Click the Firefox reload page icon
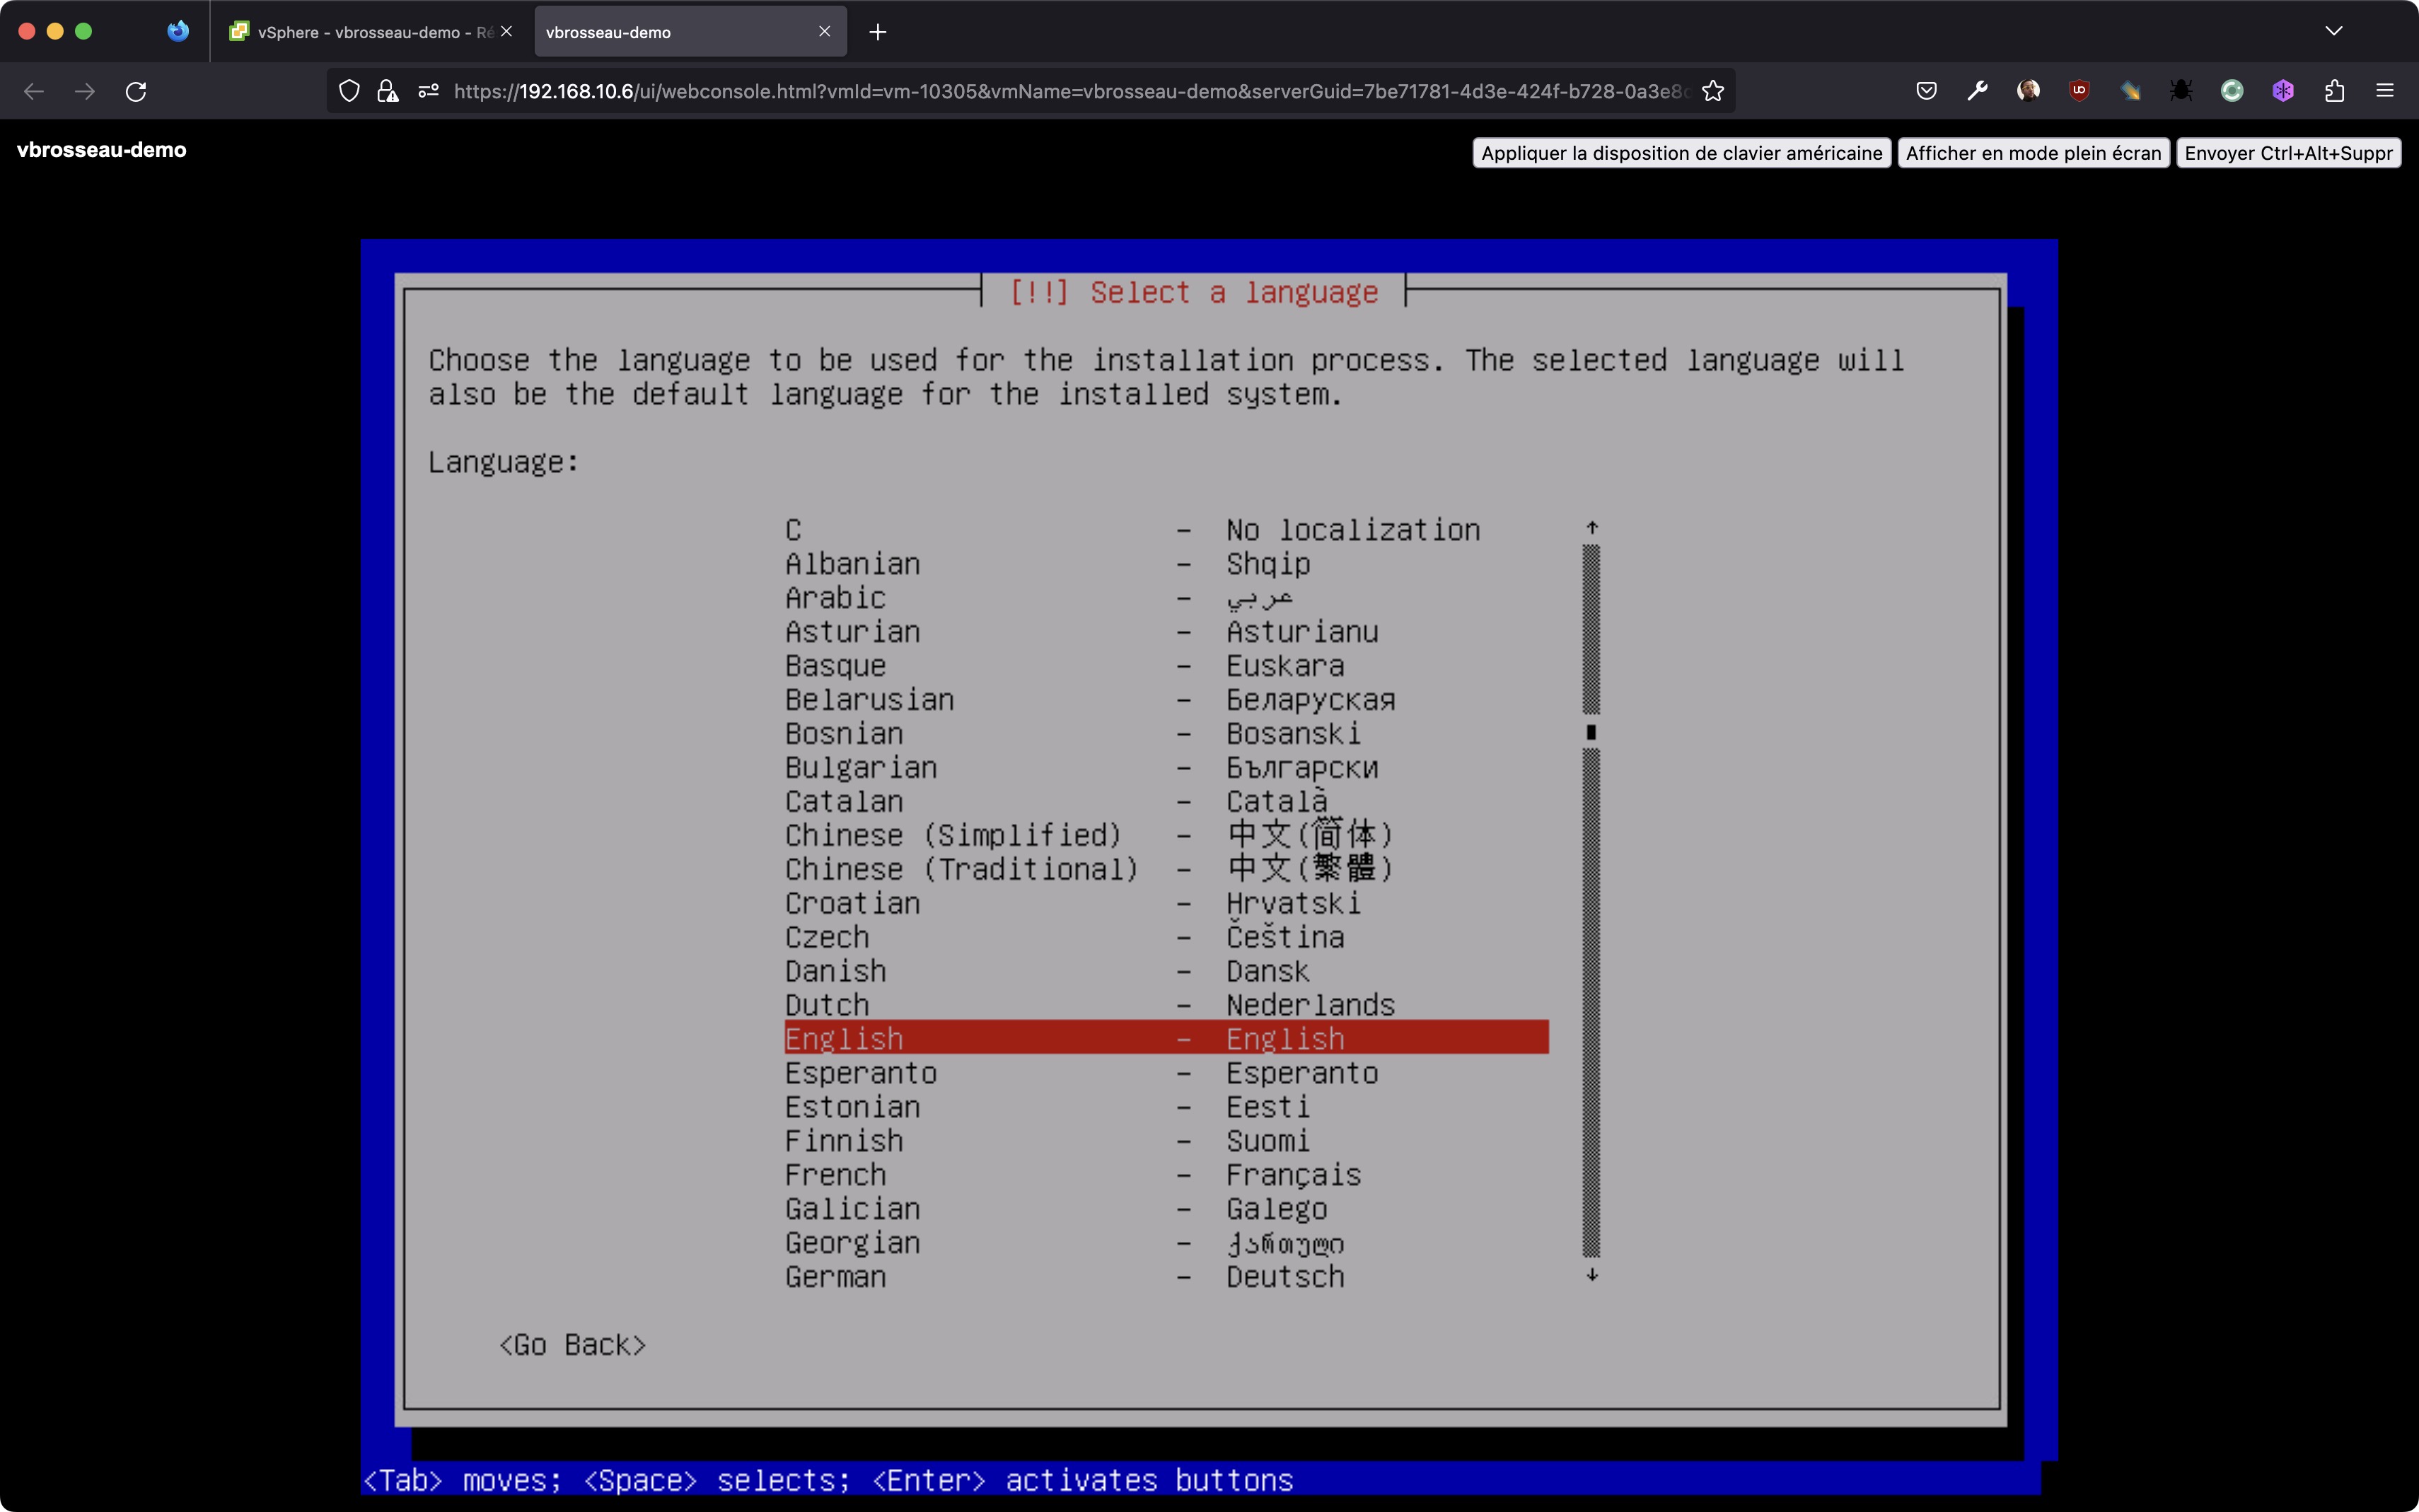The width and height of the screenshot is (2419, 1512). coord(136,91)
